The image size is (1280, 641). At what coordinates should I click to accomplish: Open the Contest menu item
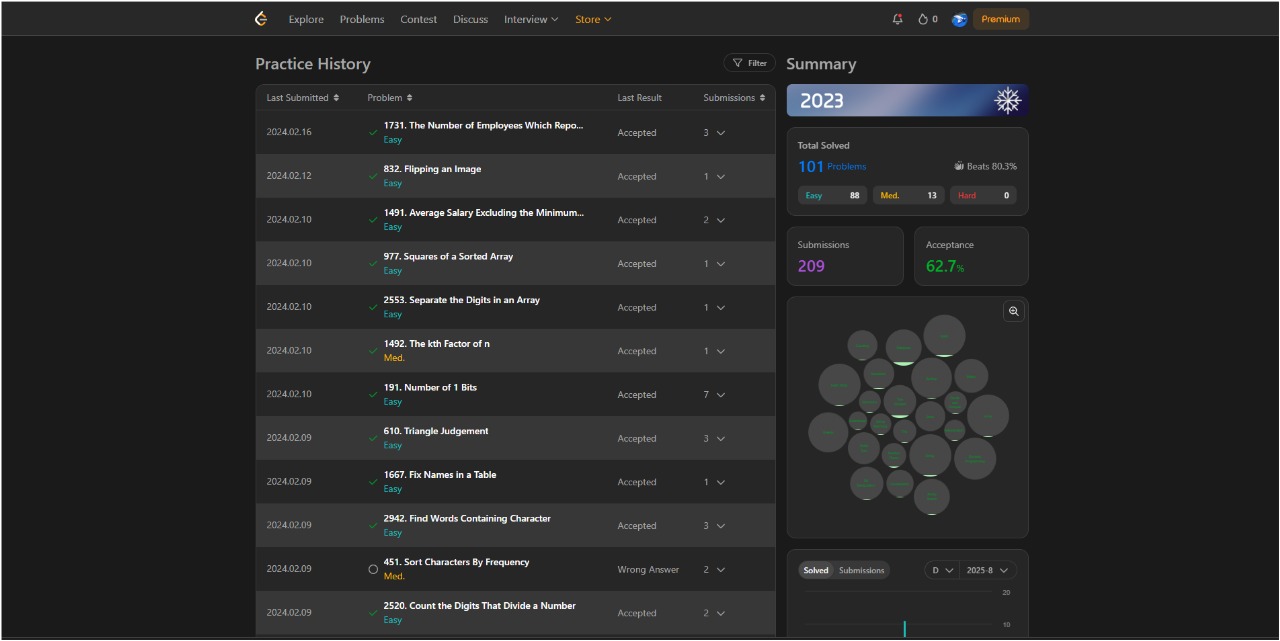(x=418, y=19)
